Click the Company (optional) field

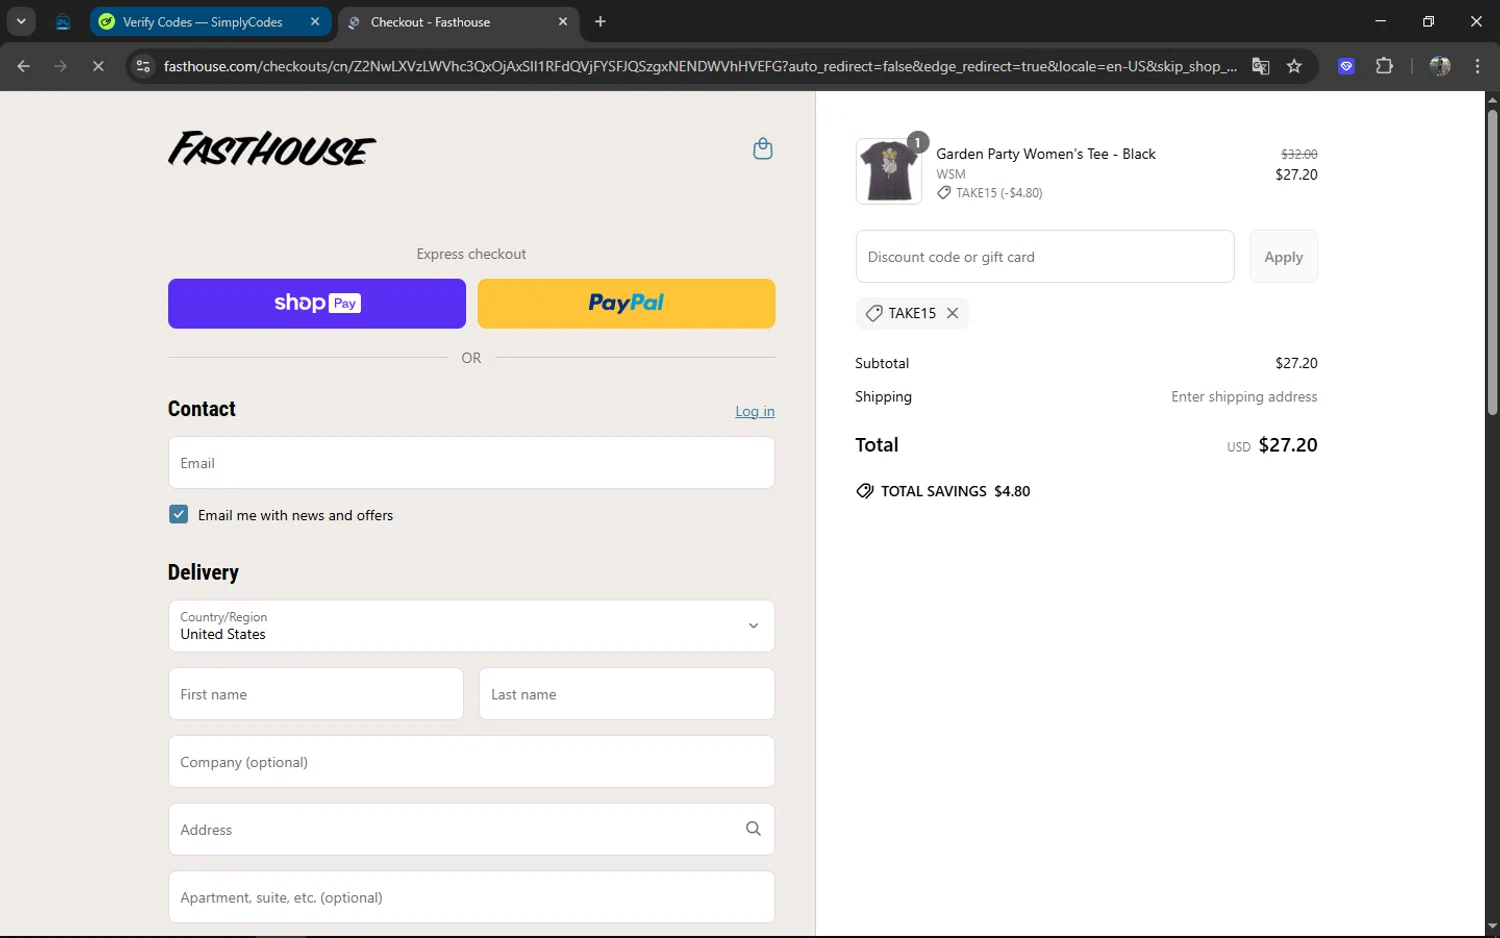point(471,762)
